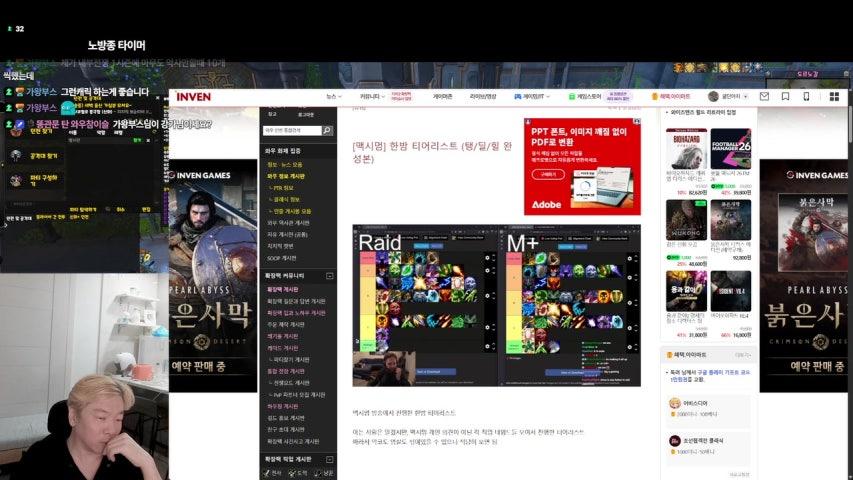
Task: Click the 노방종 타이머 overlay title
Action: point(116,45)
